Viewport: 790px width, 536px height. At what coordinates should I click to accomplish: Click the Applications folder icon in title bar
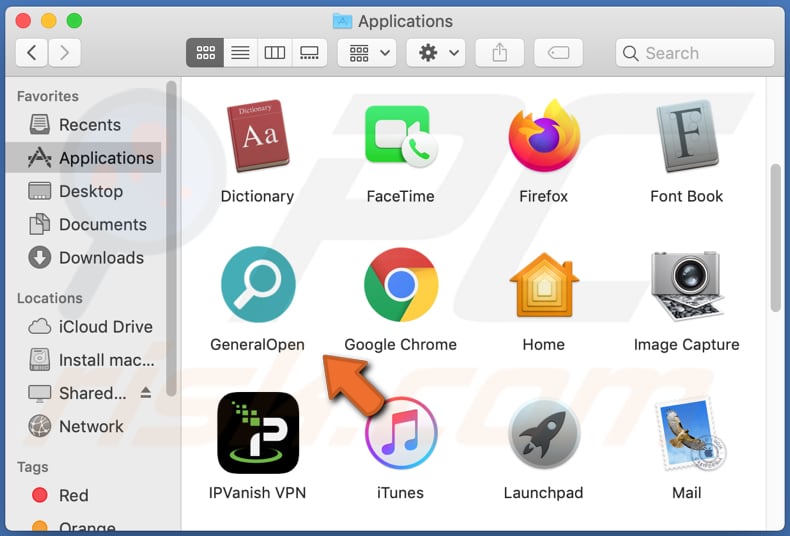pyautogui.click(x=343, y=21)
